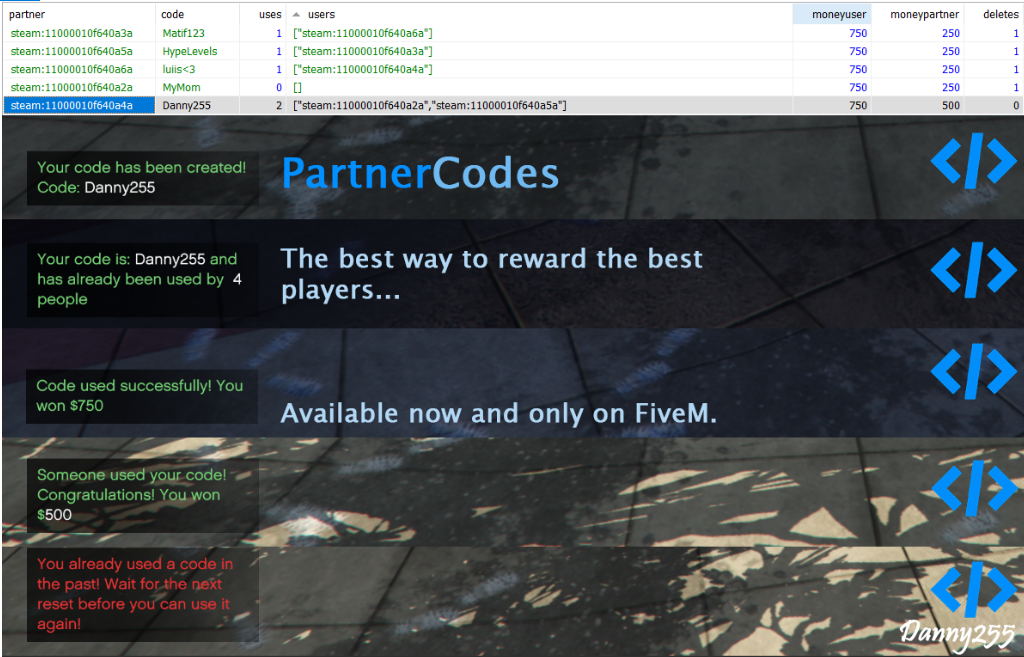Select highlighted partner cell steam:11000010f640a4a
The image size is (1024, 657).
click(x=78, y=105)
